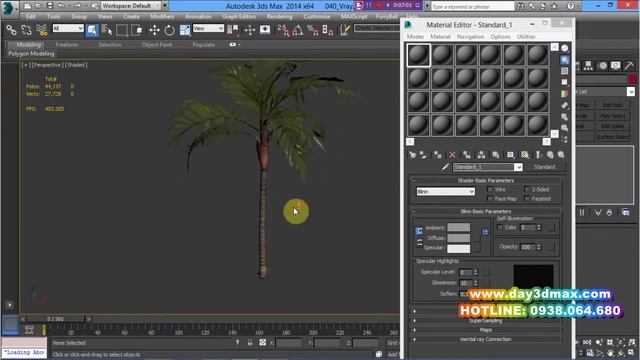Viewport: 640px width, 360px height.
Task: Collapse Blinn Basic Parameters rollout
Action: pos(485,211)
